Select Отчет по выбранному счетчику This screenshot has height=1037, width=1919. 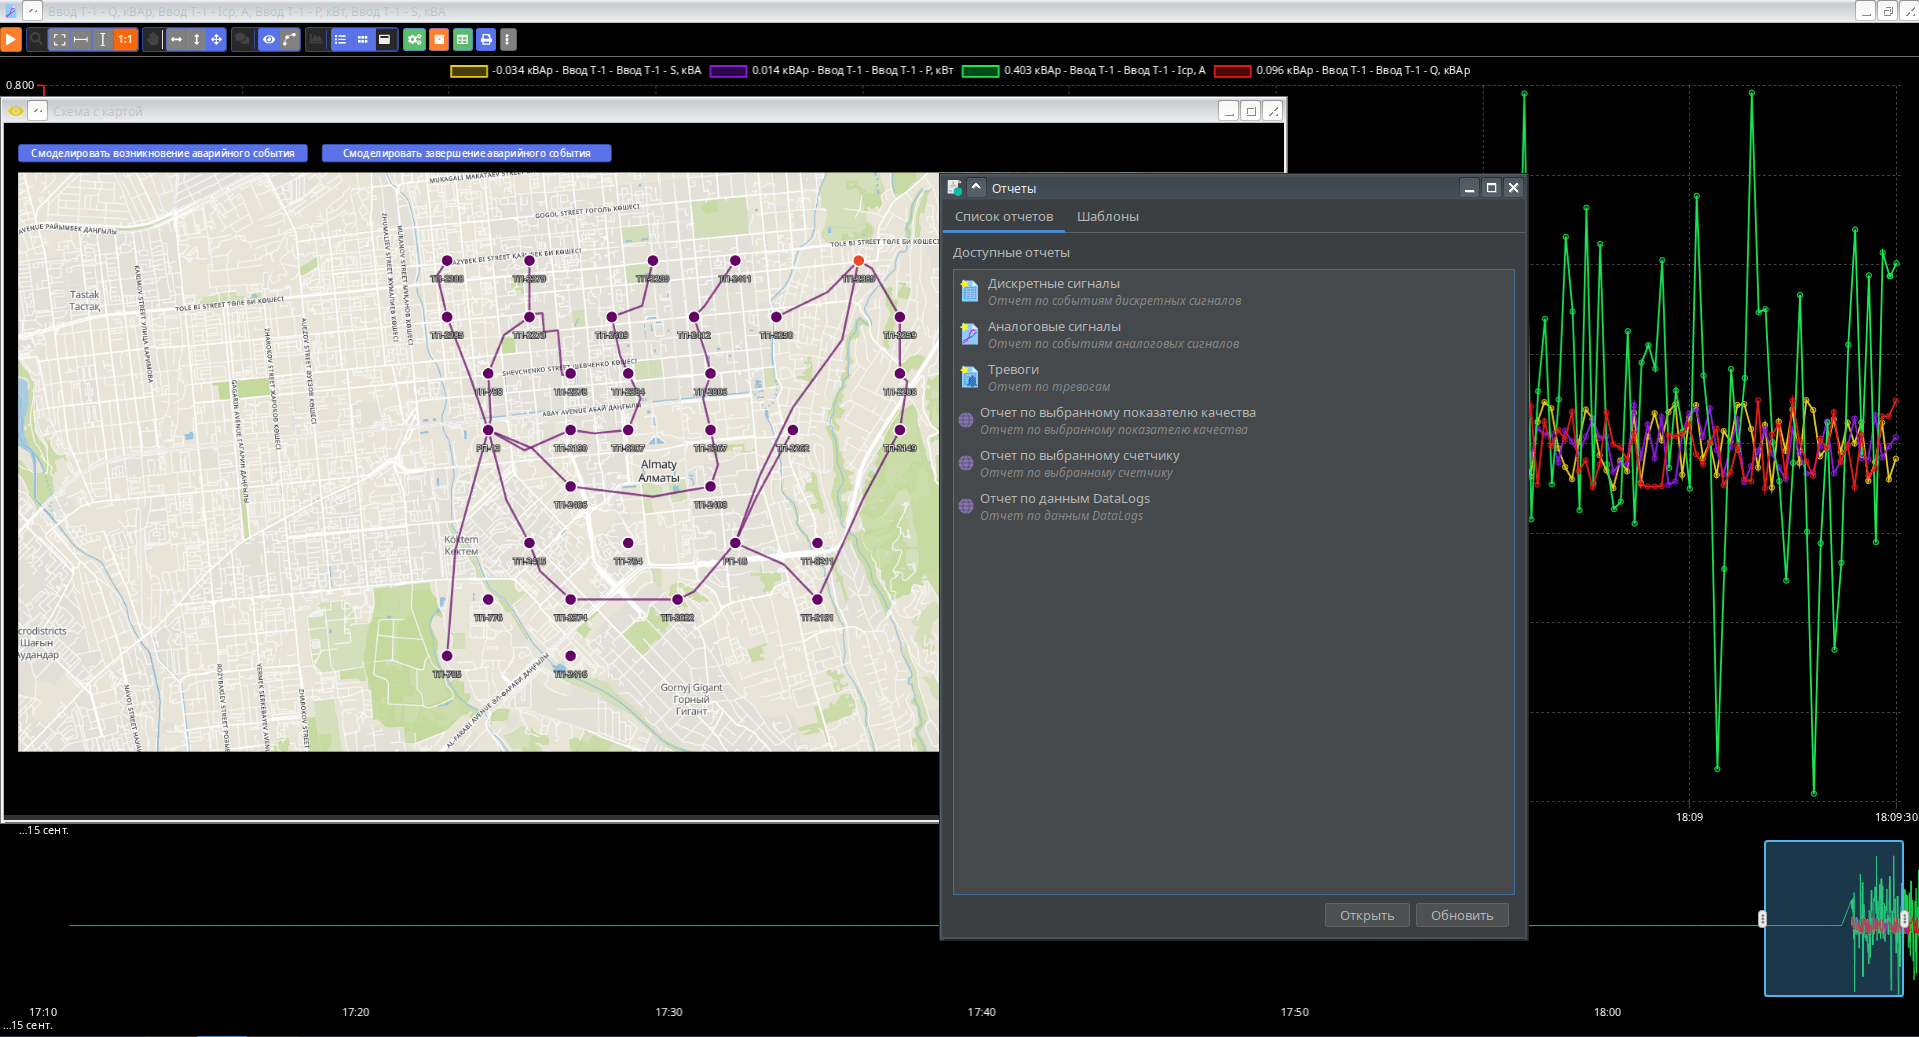1233,464
